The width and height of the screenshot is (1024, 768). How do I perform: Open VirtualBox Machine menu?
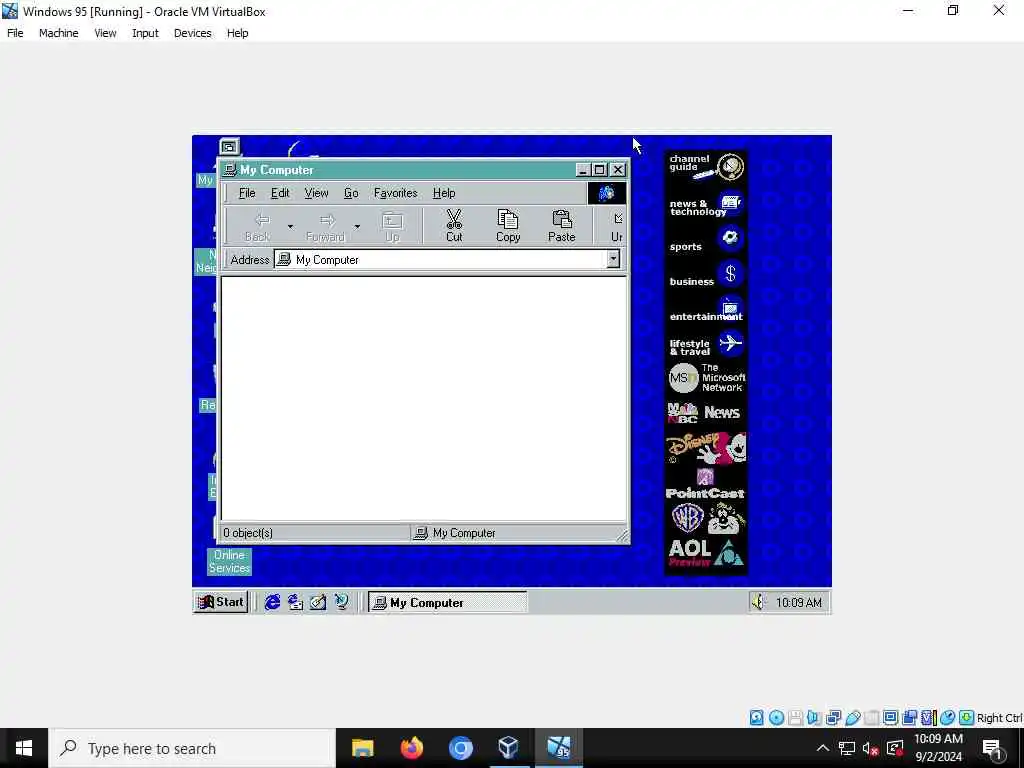click(58, 33)
